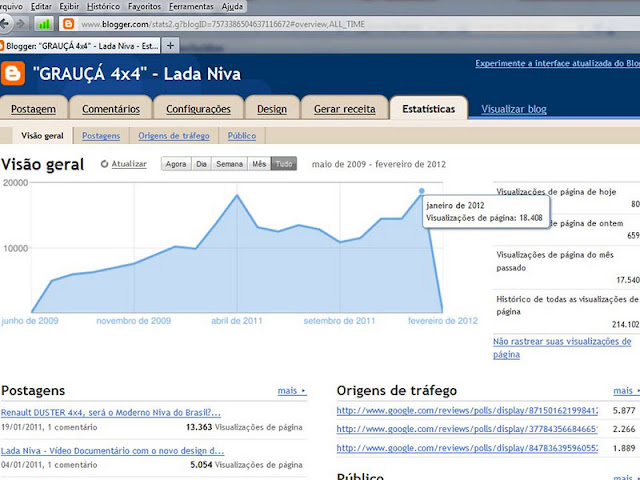The image size is (640, 480).
Task: Click mais link next to Origens de tráfego
Action: click(626, 391)
